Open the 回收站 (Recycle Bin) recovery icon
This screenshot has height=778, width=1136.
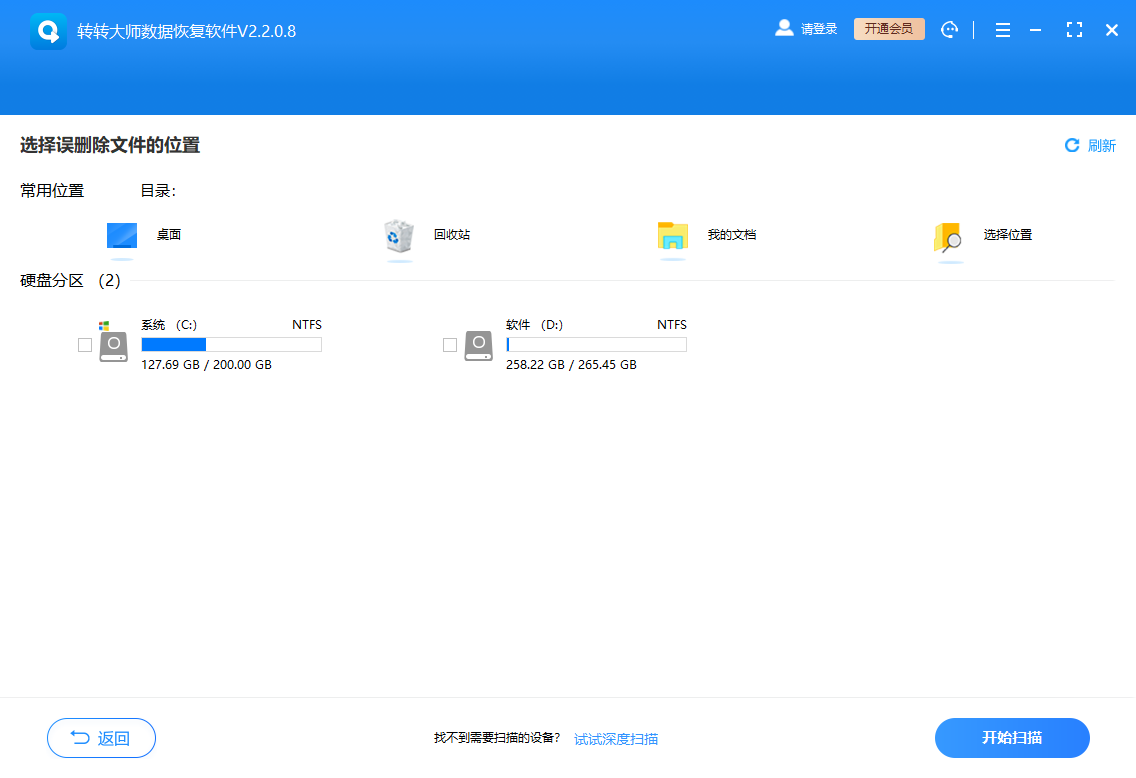point(398,238)
